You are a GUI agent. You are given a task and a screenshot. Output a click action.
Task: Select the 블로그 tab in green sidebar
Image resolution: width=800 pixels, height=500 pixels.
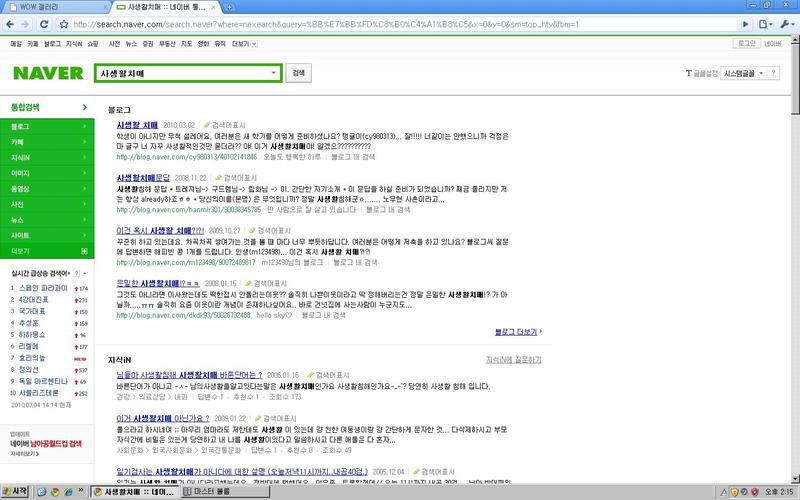click(x=47, y=126)
